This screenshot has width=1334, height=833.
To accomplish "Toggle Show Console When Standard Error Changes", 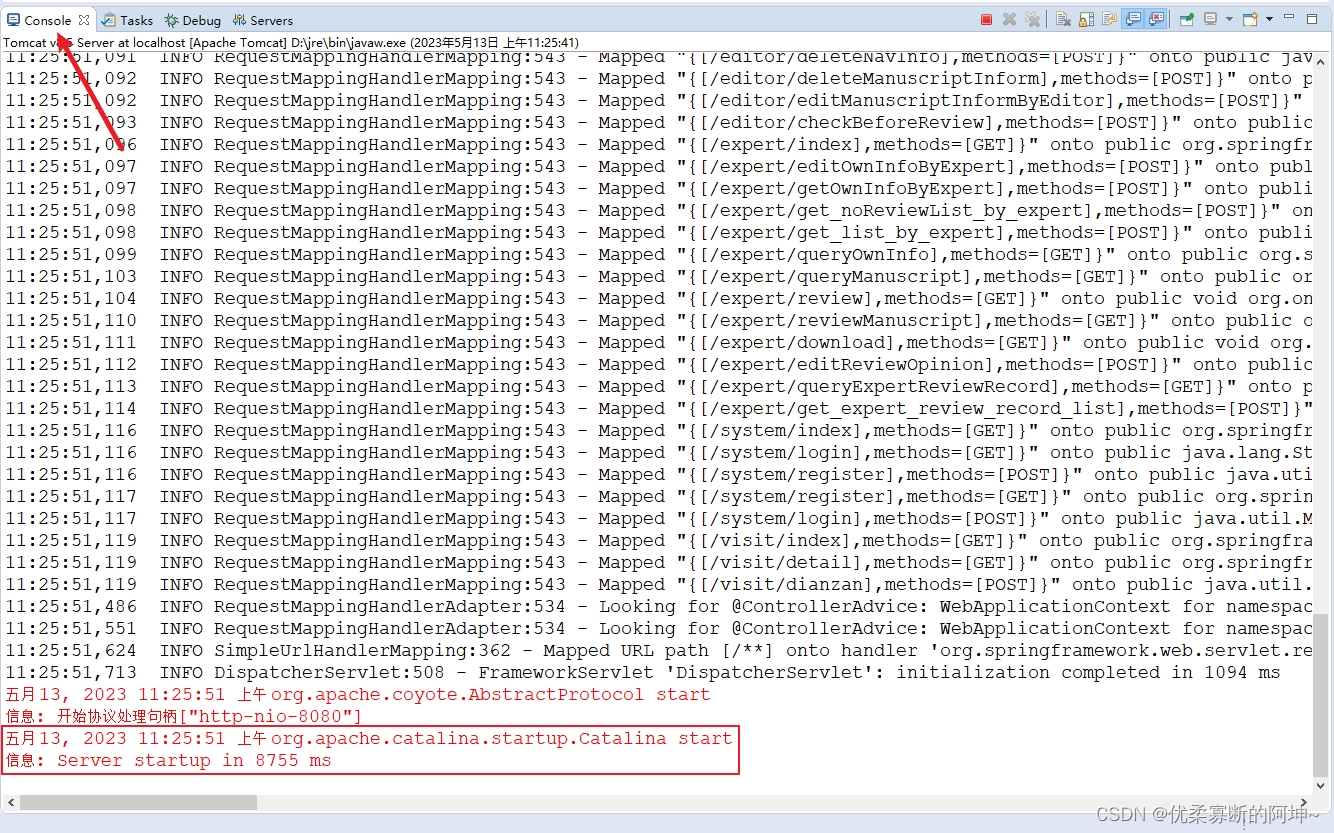I will [x=1156, y=19].
